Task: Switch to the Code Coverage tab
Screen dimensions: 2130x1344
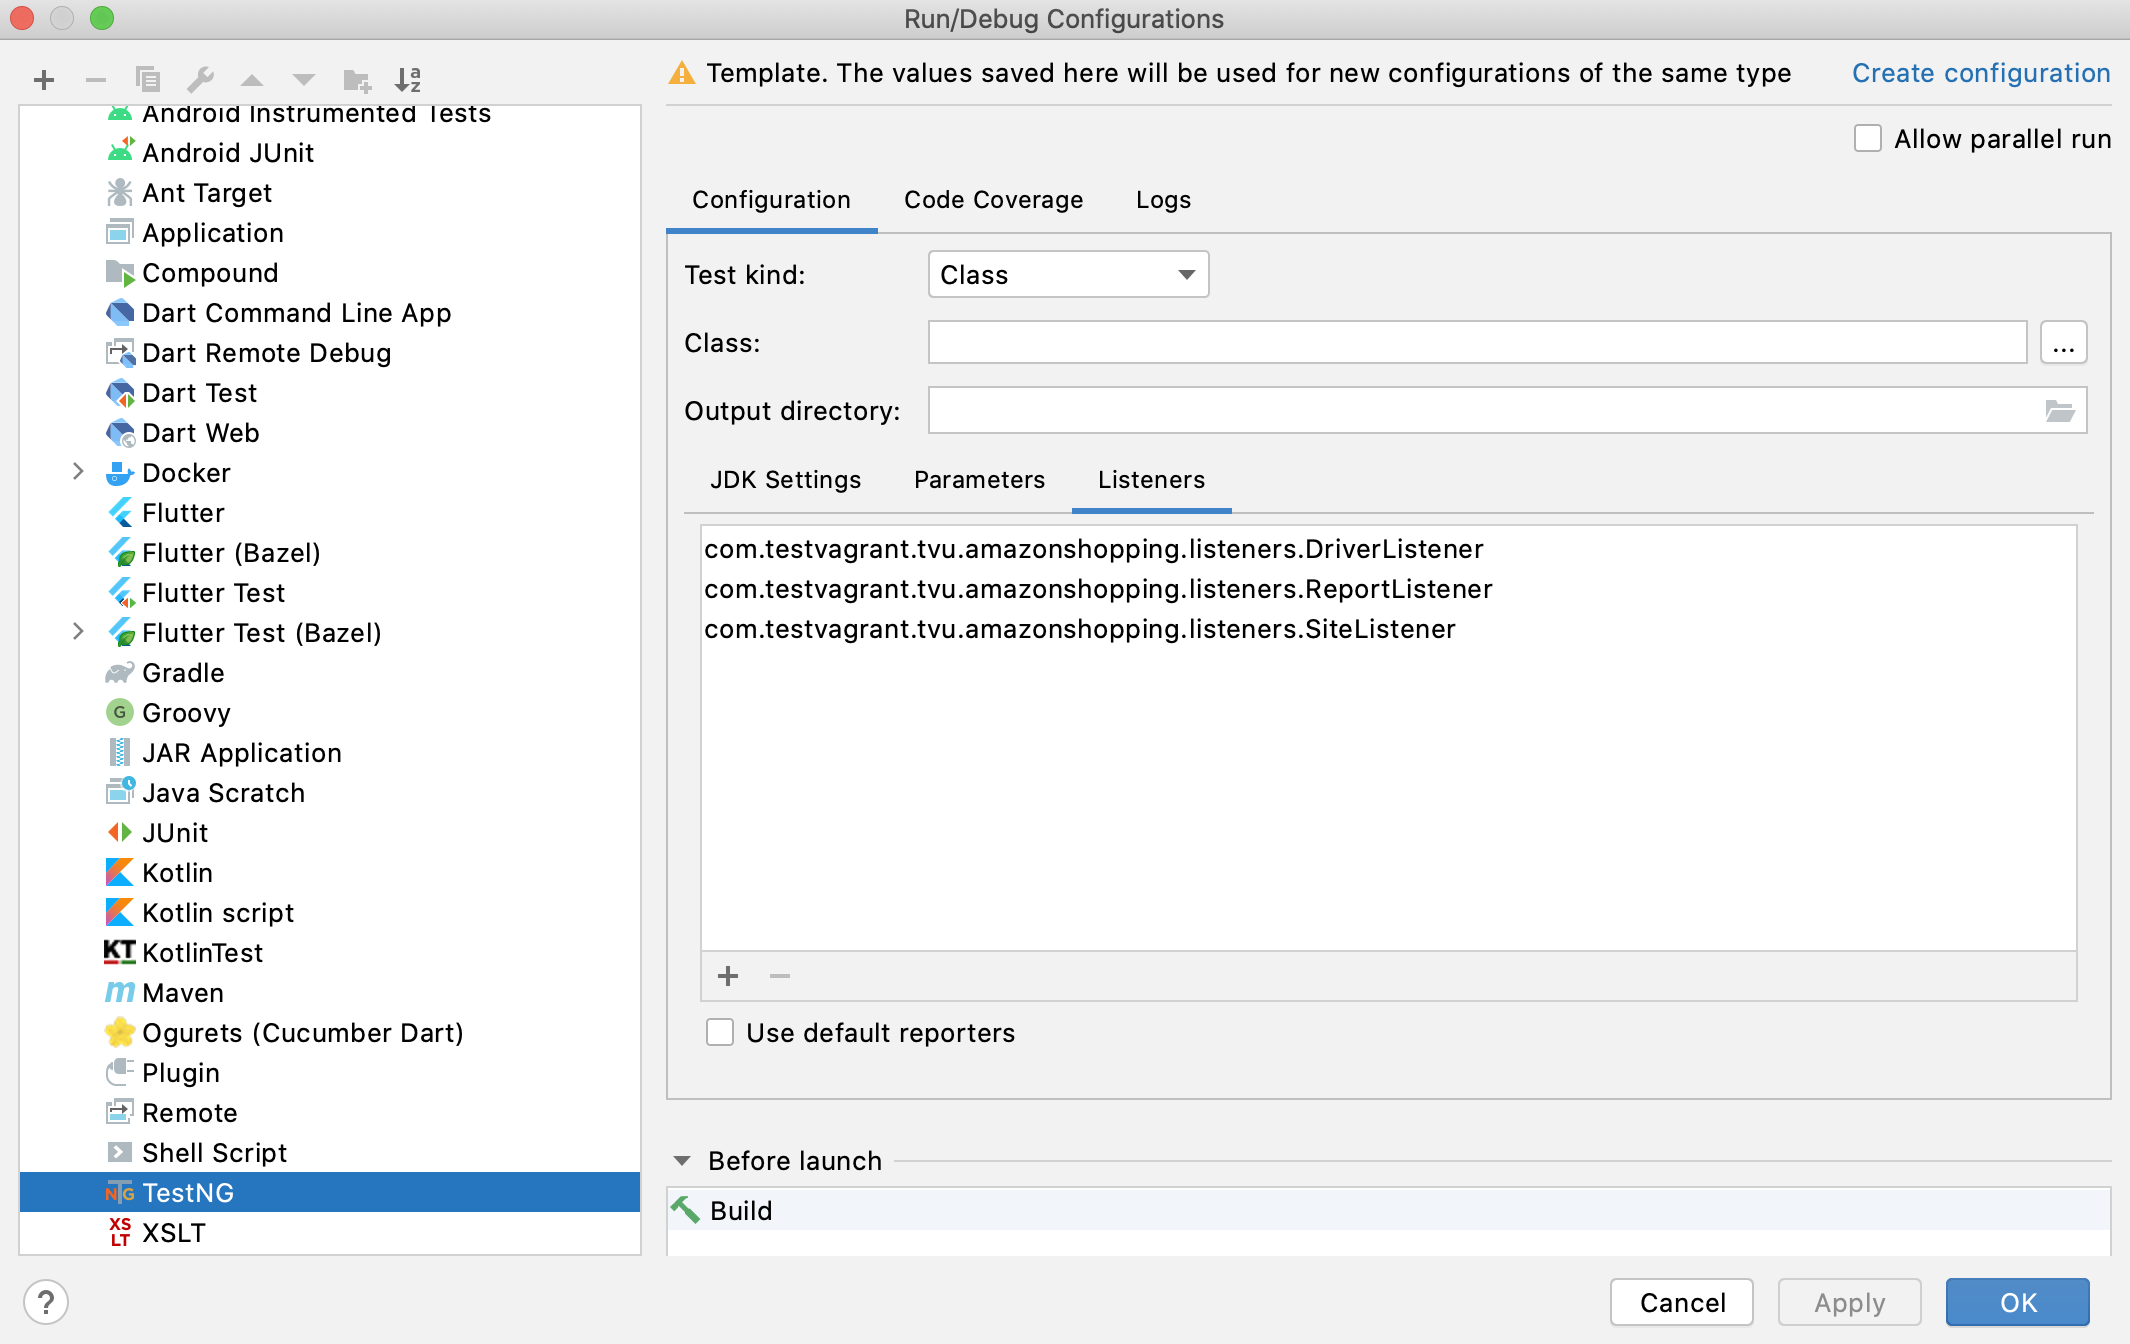Action: pyautogui.click(x=993, y=200)
